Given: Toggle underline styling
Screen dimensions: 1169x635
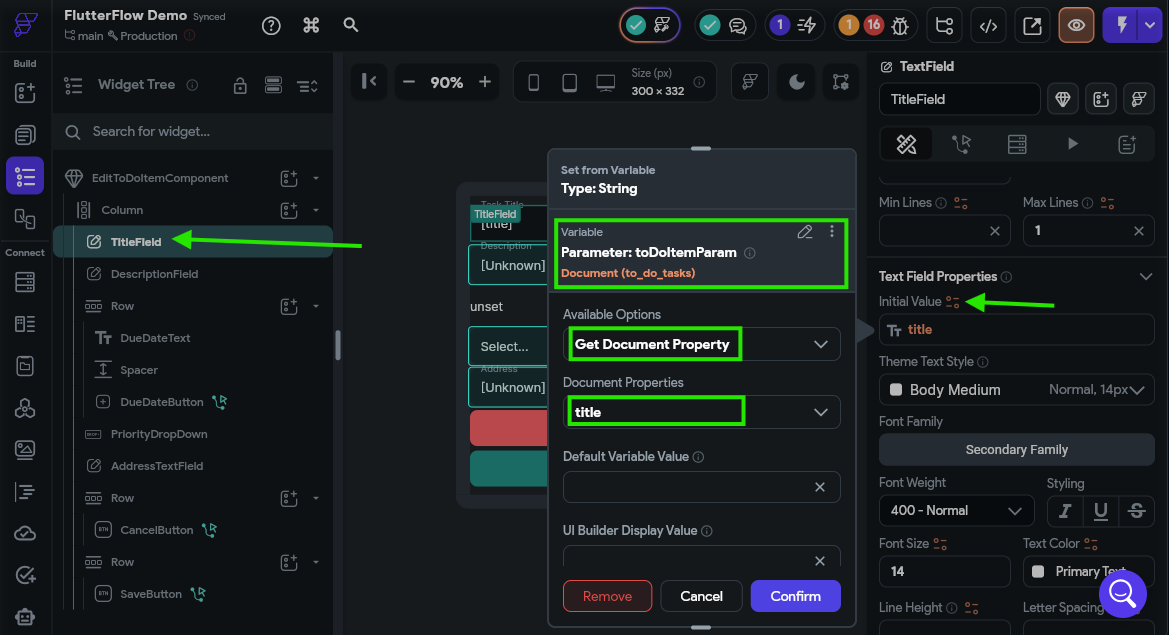Looking at the screenshot, I should click(1100, 511).
